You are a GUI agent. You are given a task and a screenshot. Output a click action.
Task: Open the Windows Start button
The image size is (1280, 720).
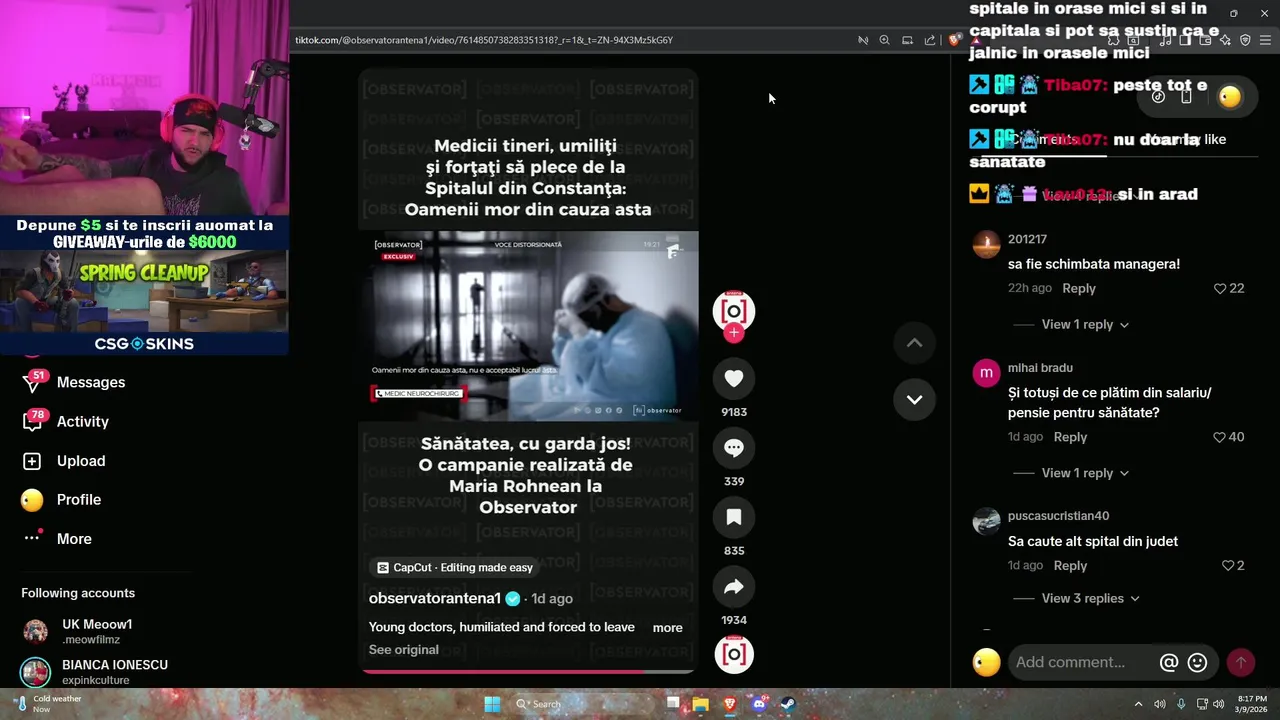(x=492, y=704)
